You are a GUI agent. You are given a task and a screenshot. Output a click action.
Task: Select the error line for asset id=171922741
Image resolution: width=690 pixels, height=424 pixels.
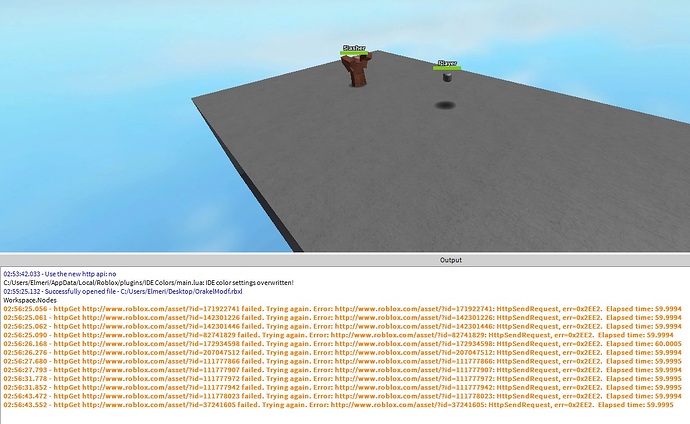[342, 309]
